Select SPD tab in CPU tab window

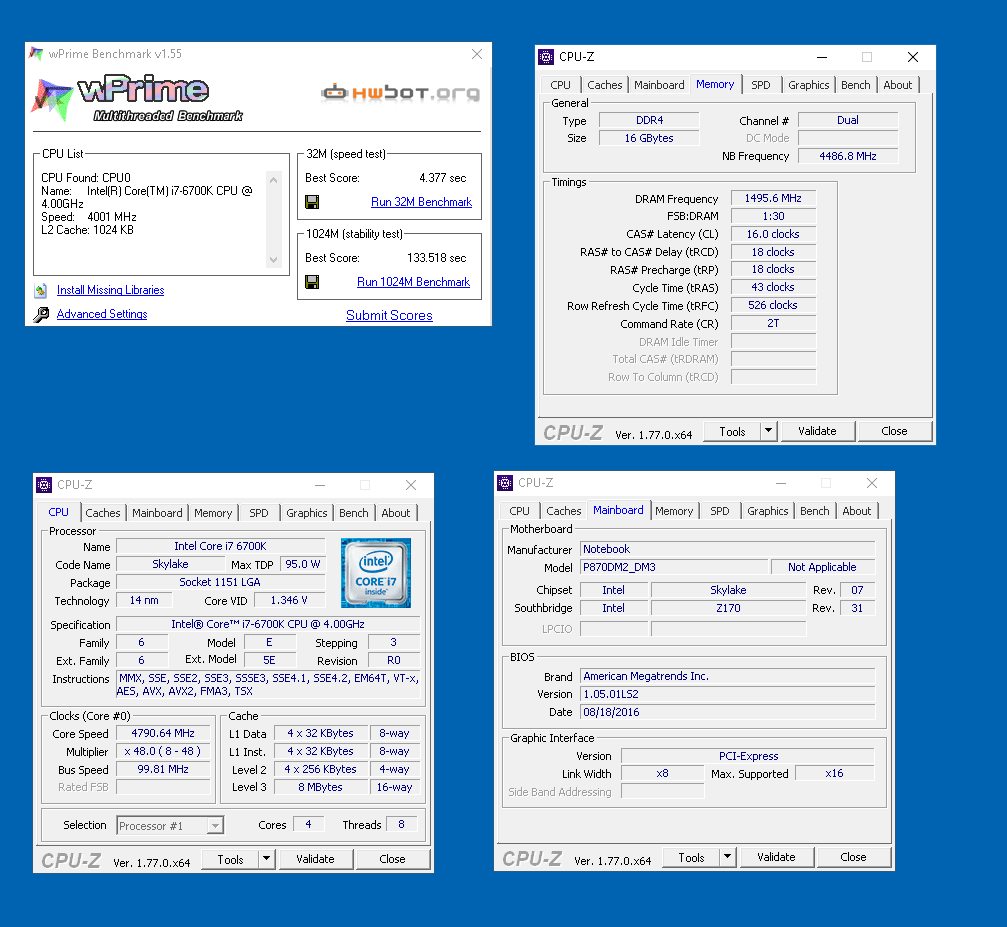click(259, 513)
